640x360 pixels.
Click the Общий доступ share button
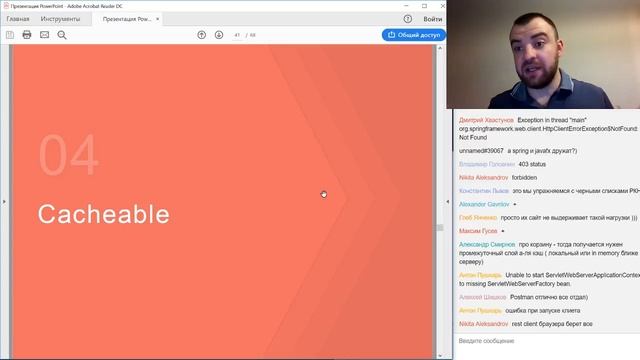pos(413,35)
